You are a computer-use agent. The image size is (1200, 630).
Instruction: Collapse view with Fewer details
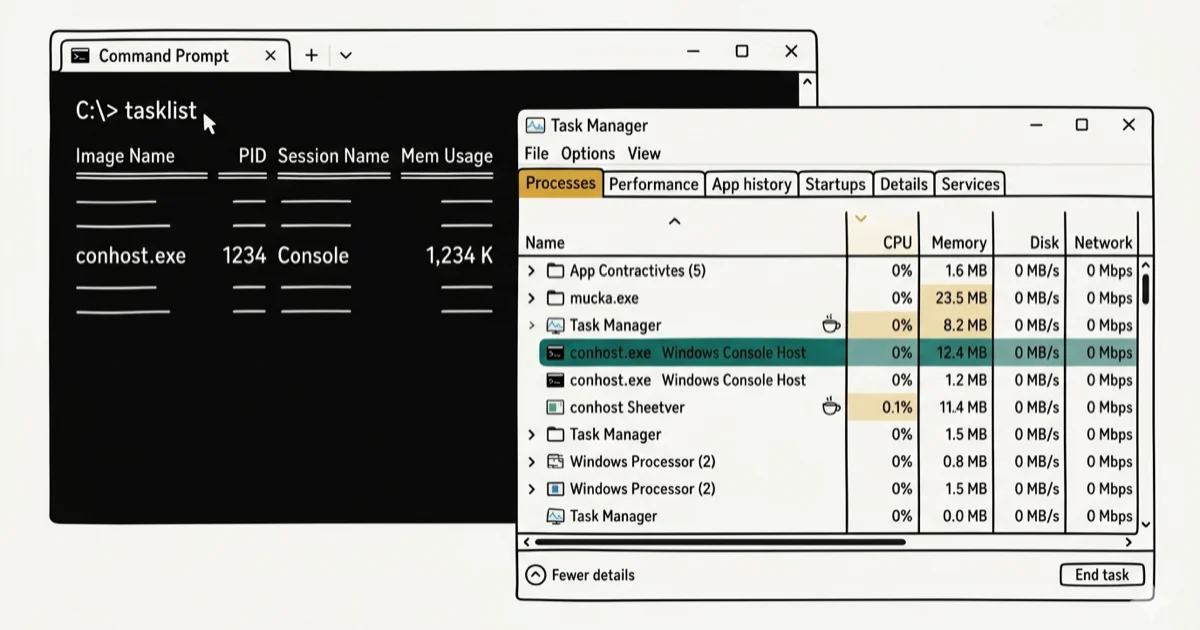tap(580, 575)
